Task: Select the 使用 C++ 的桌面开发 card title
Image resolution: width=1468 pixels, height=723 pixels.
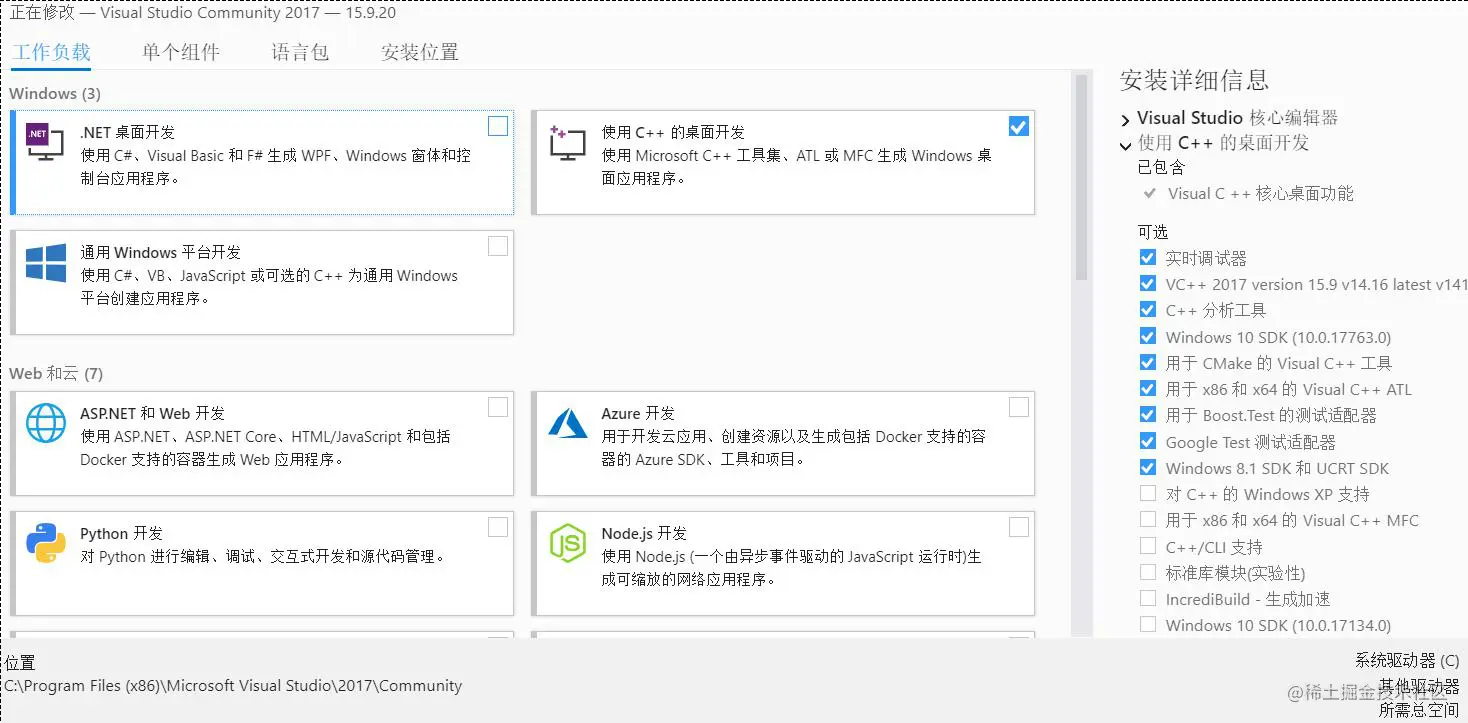Action: (x=673, y=132)
